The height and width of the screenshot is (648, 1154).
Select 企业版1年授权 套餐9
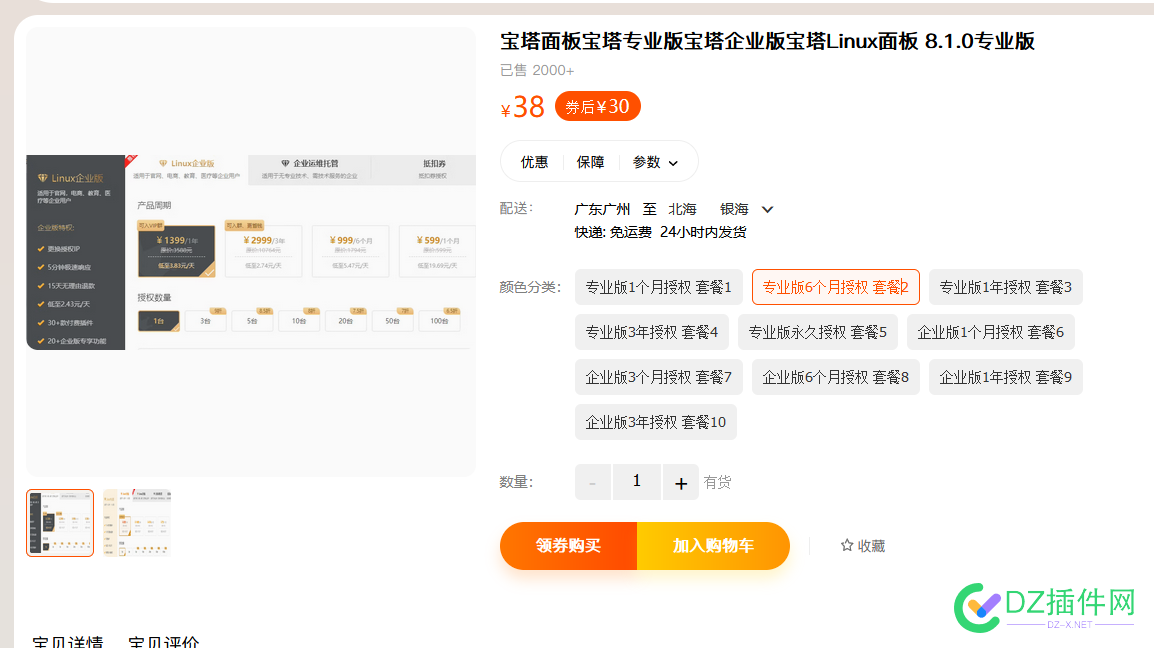tap(1005, 377)
